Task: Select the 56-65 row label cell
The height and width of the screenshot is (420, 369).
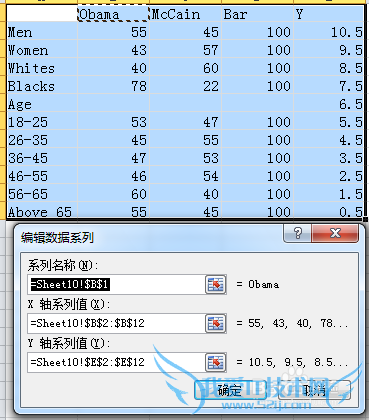Action: point(42,194)
